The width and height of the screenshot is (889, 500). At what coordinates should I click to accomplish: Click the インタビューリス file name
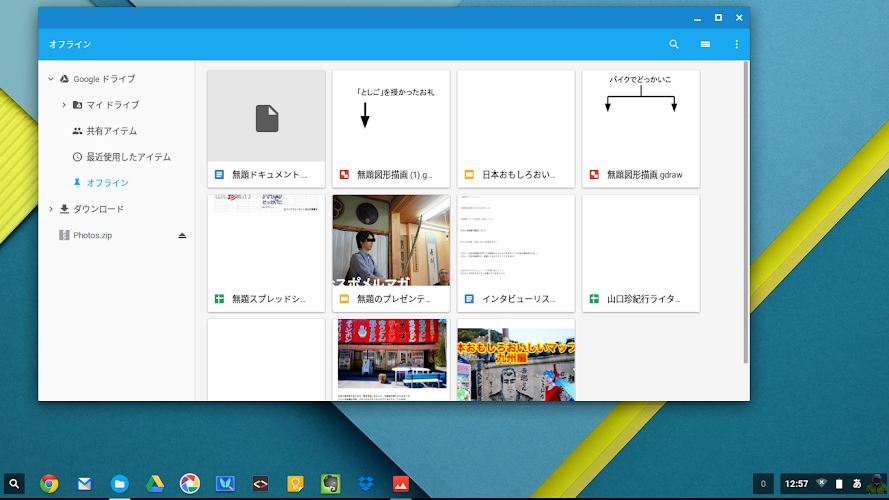(519, 299)
